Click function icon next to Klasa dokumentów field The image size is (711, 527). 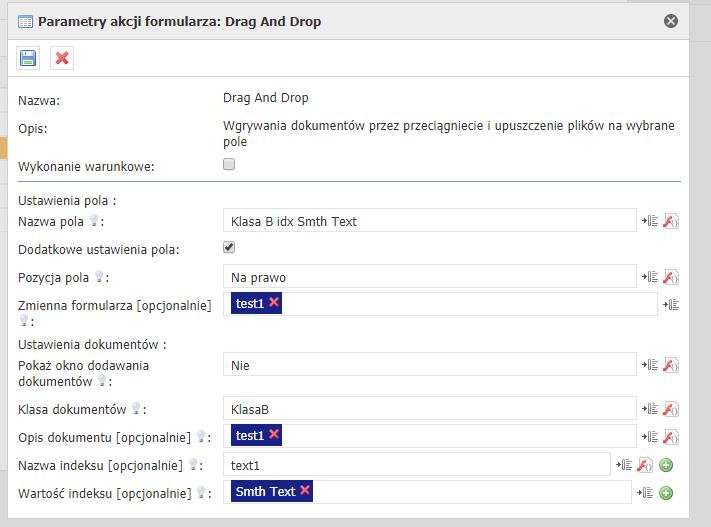[672, 409]
